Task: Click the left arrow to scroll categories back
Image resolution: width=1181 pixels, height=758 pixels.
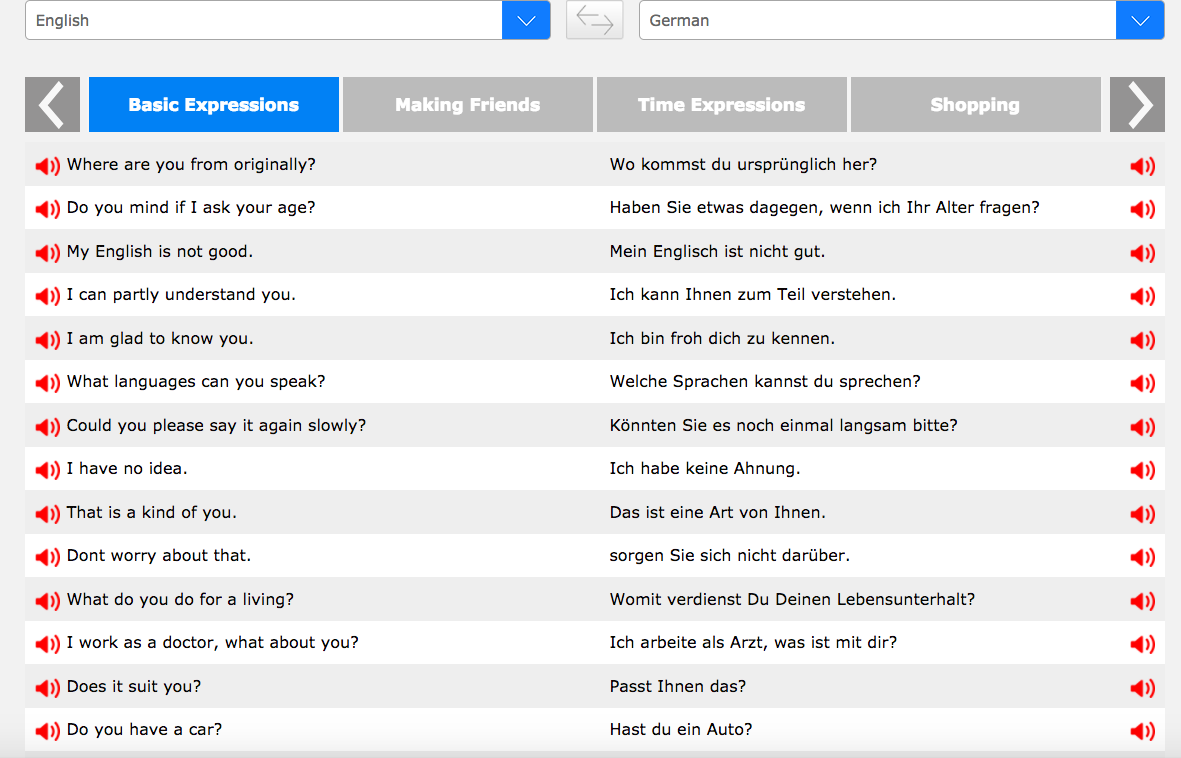Action: point(52,104)
